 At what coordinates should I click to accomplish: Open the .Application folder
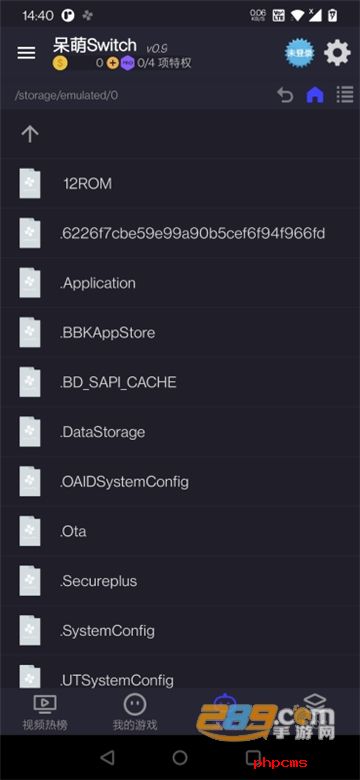180,283
